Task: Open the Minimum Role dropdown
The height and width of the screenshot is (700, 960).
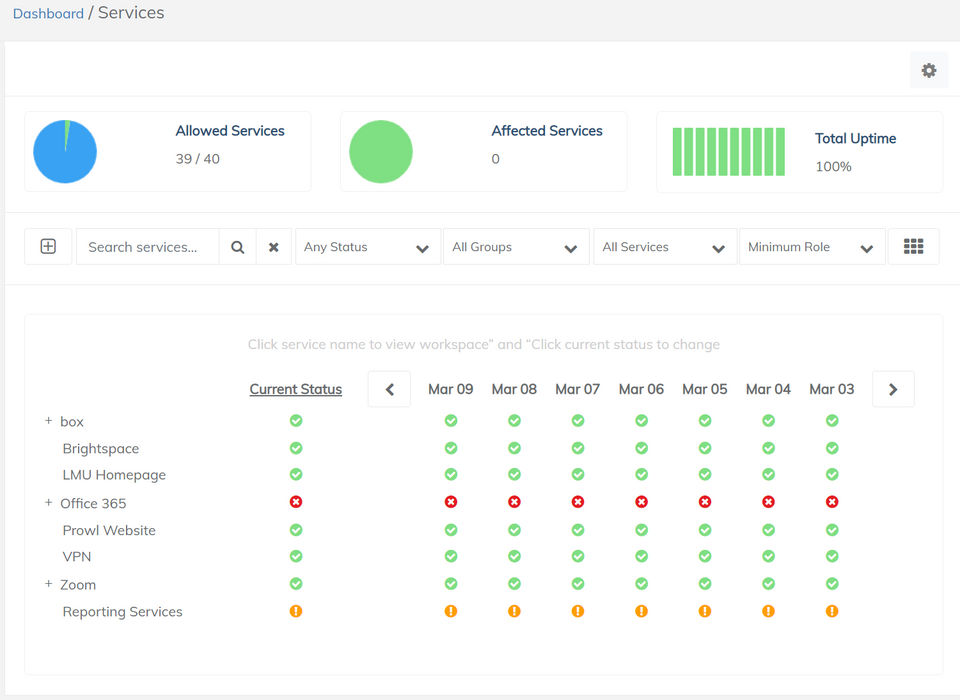Action: click(811, 247)
